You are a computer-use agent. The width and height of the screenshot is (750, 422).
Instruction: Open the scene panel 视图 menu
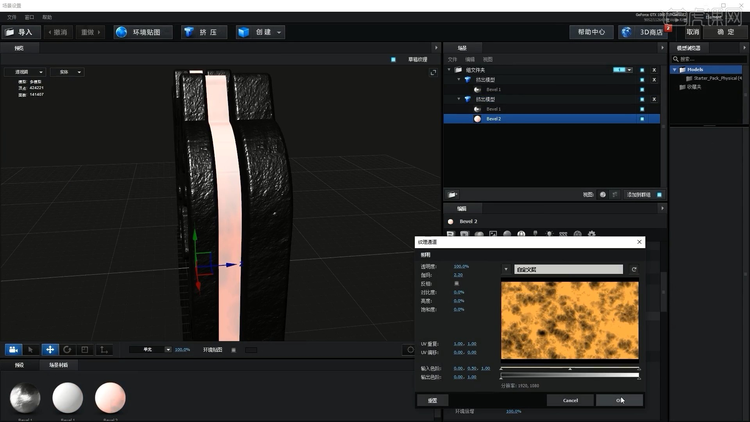(x=487, y=59)
